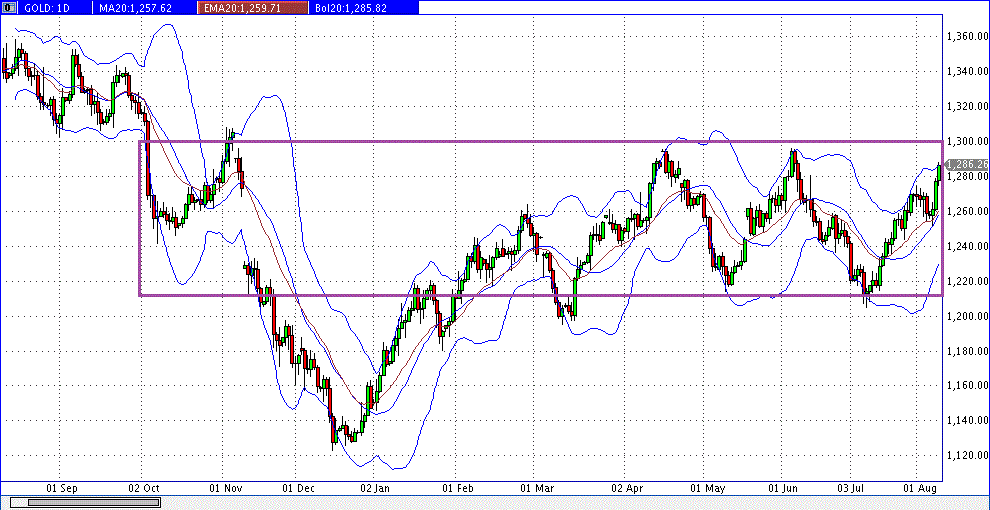Click the 02 Oct date label
Image resolution: width=990 pixels, height=510 pixels.
tap(143, 488)
